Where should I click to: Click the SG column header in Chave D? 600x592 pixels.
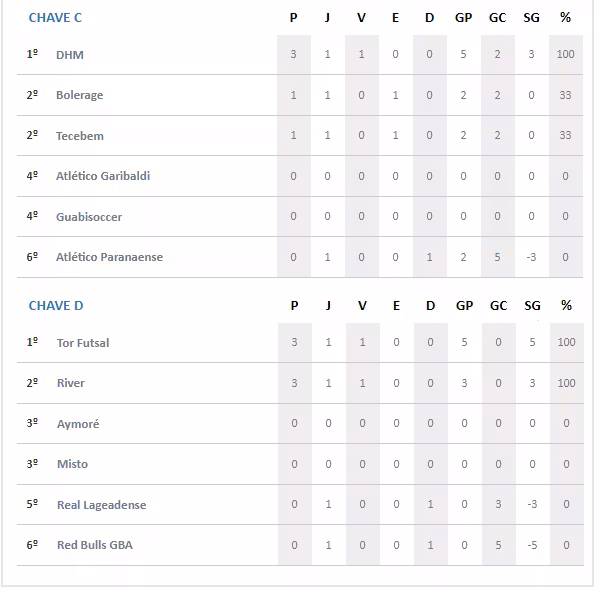click(532, 306)
